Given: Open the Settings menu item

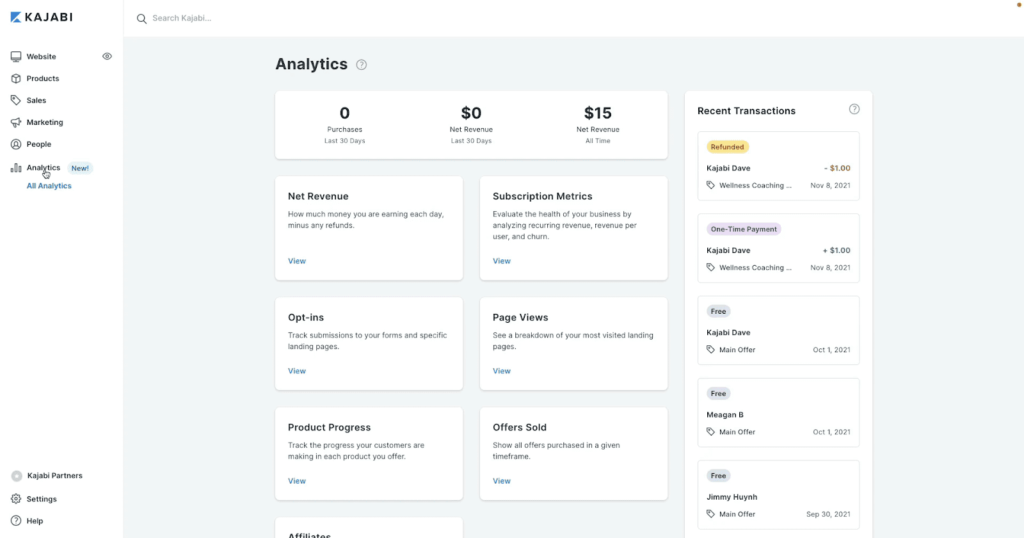Looking at the screenshot, I should (42, 499).
